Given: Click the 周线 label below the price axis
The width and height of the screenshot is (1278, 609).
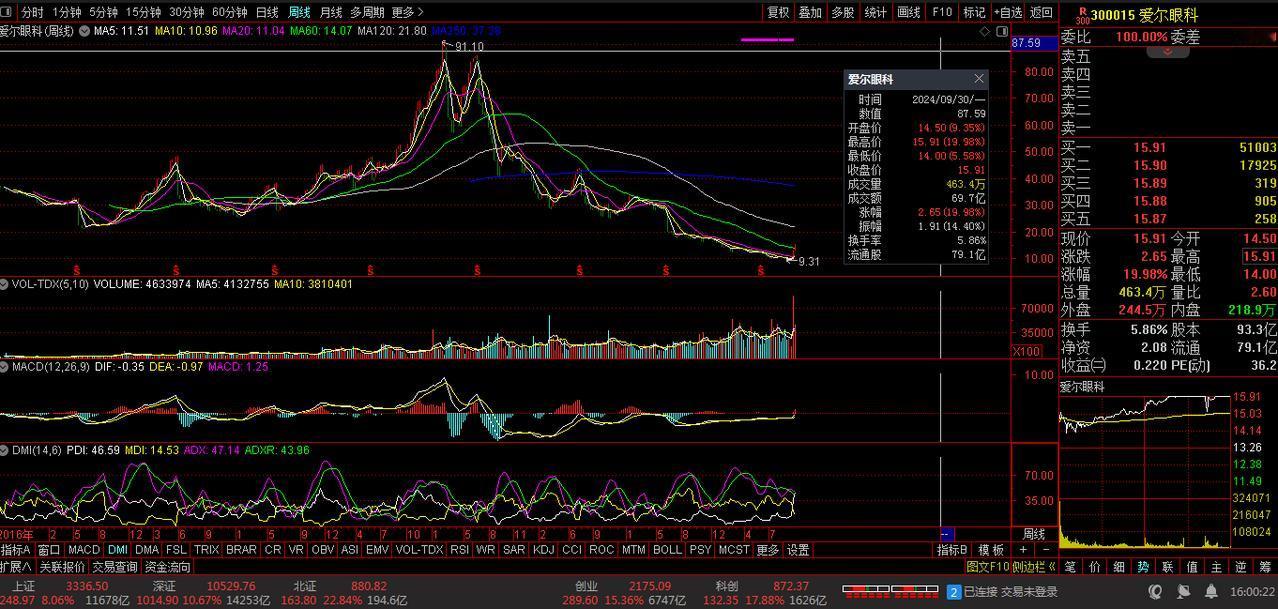Looking at the screenshot, I should point(1033,534).
